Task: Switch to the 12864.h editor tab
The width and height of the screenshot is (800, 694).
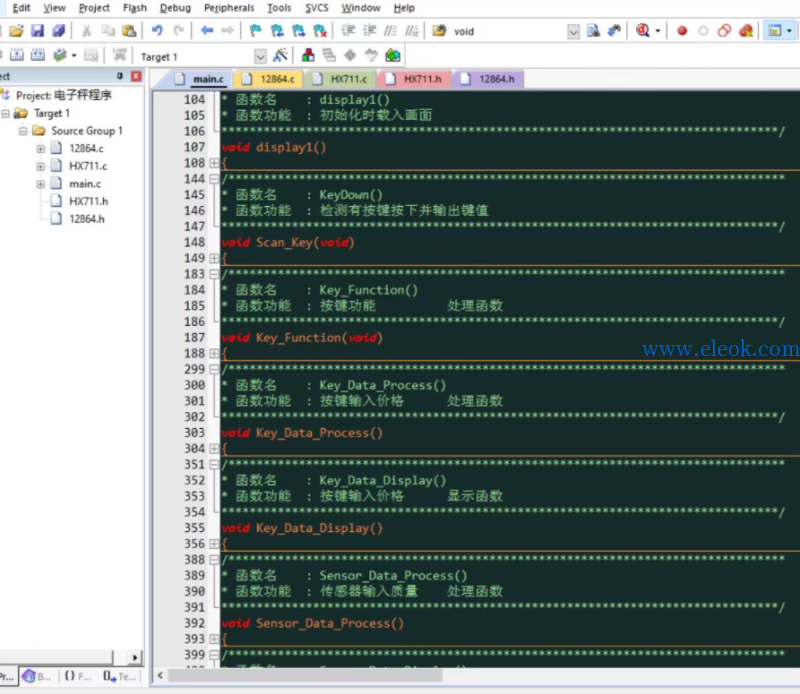Action: tap(488, 79)
